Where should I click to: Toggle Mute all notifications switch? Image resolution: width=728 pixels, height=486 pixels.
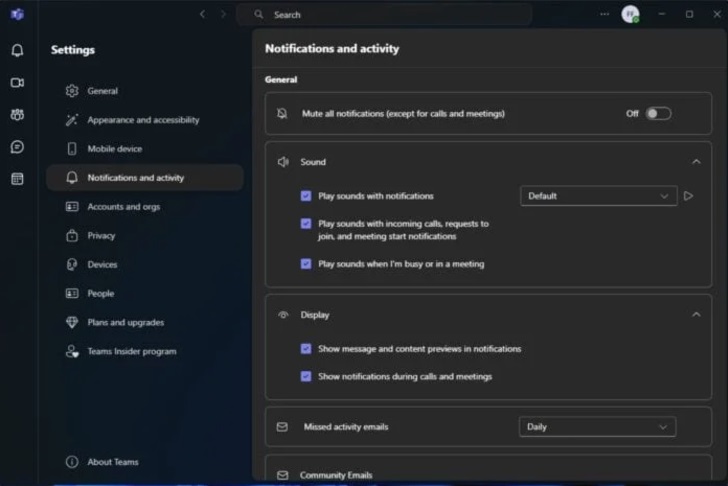tap(658, 114)
